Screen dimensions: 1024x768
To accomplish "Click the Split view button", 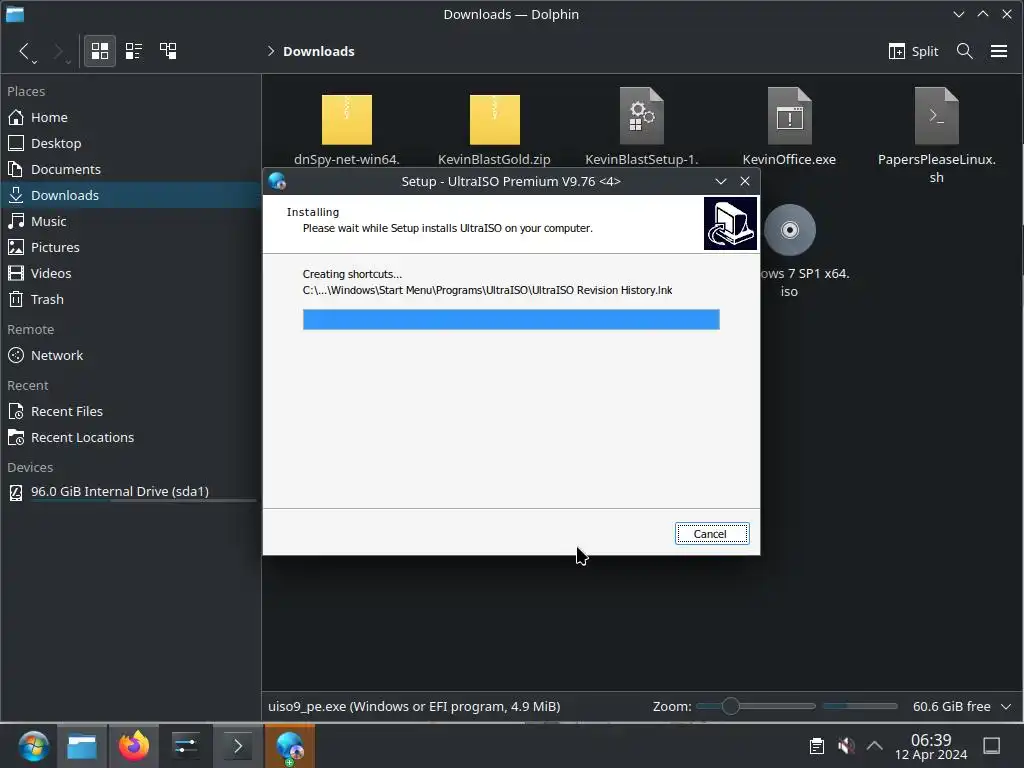I will pos(913,51).
